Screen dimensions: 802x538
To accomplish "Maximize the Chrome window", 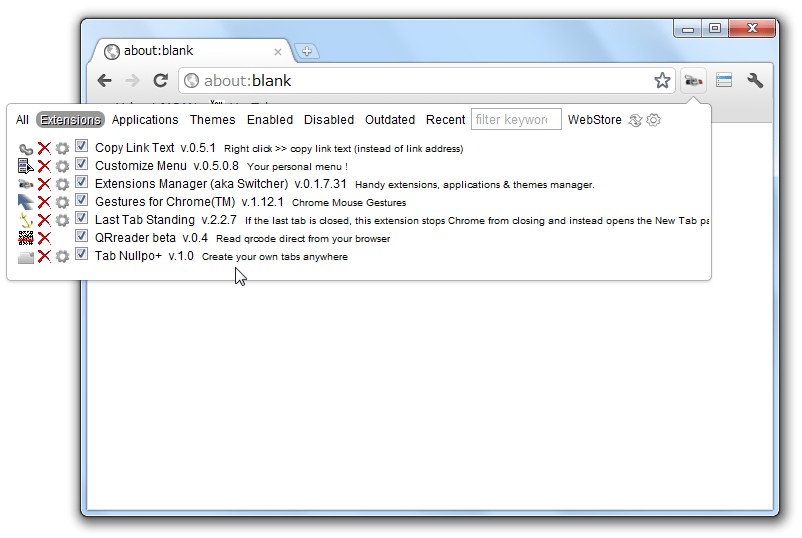I will point(715,28).
